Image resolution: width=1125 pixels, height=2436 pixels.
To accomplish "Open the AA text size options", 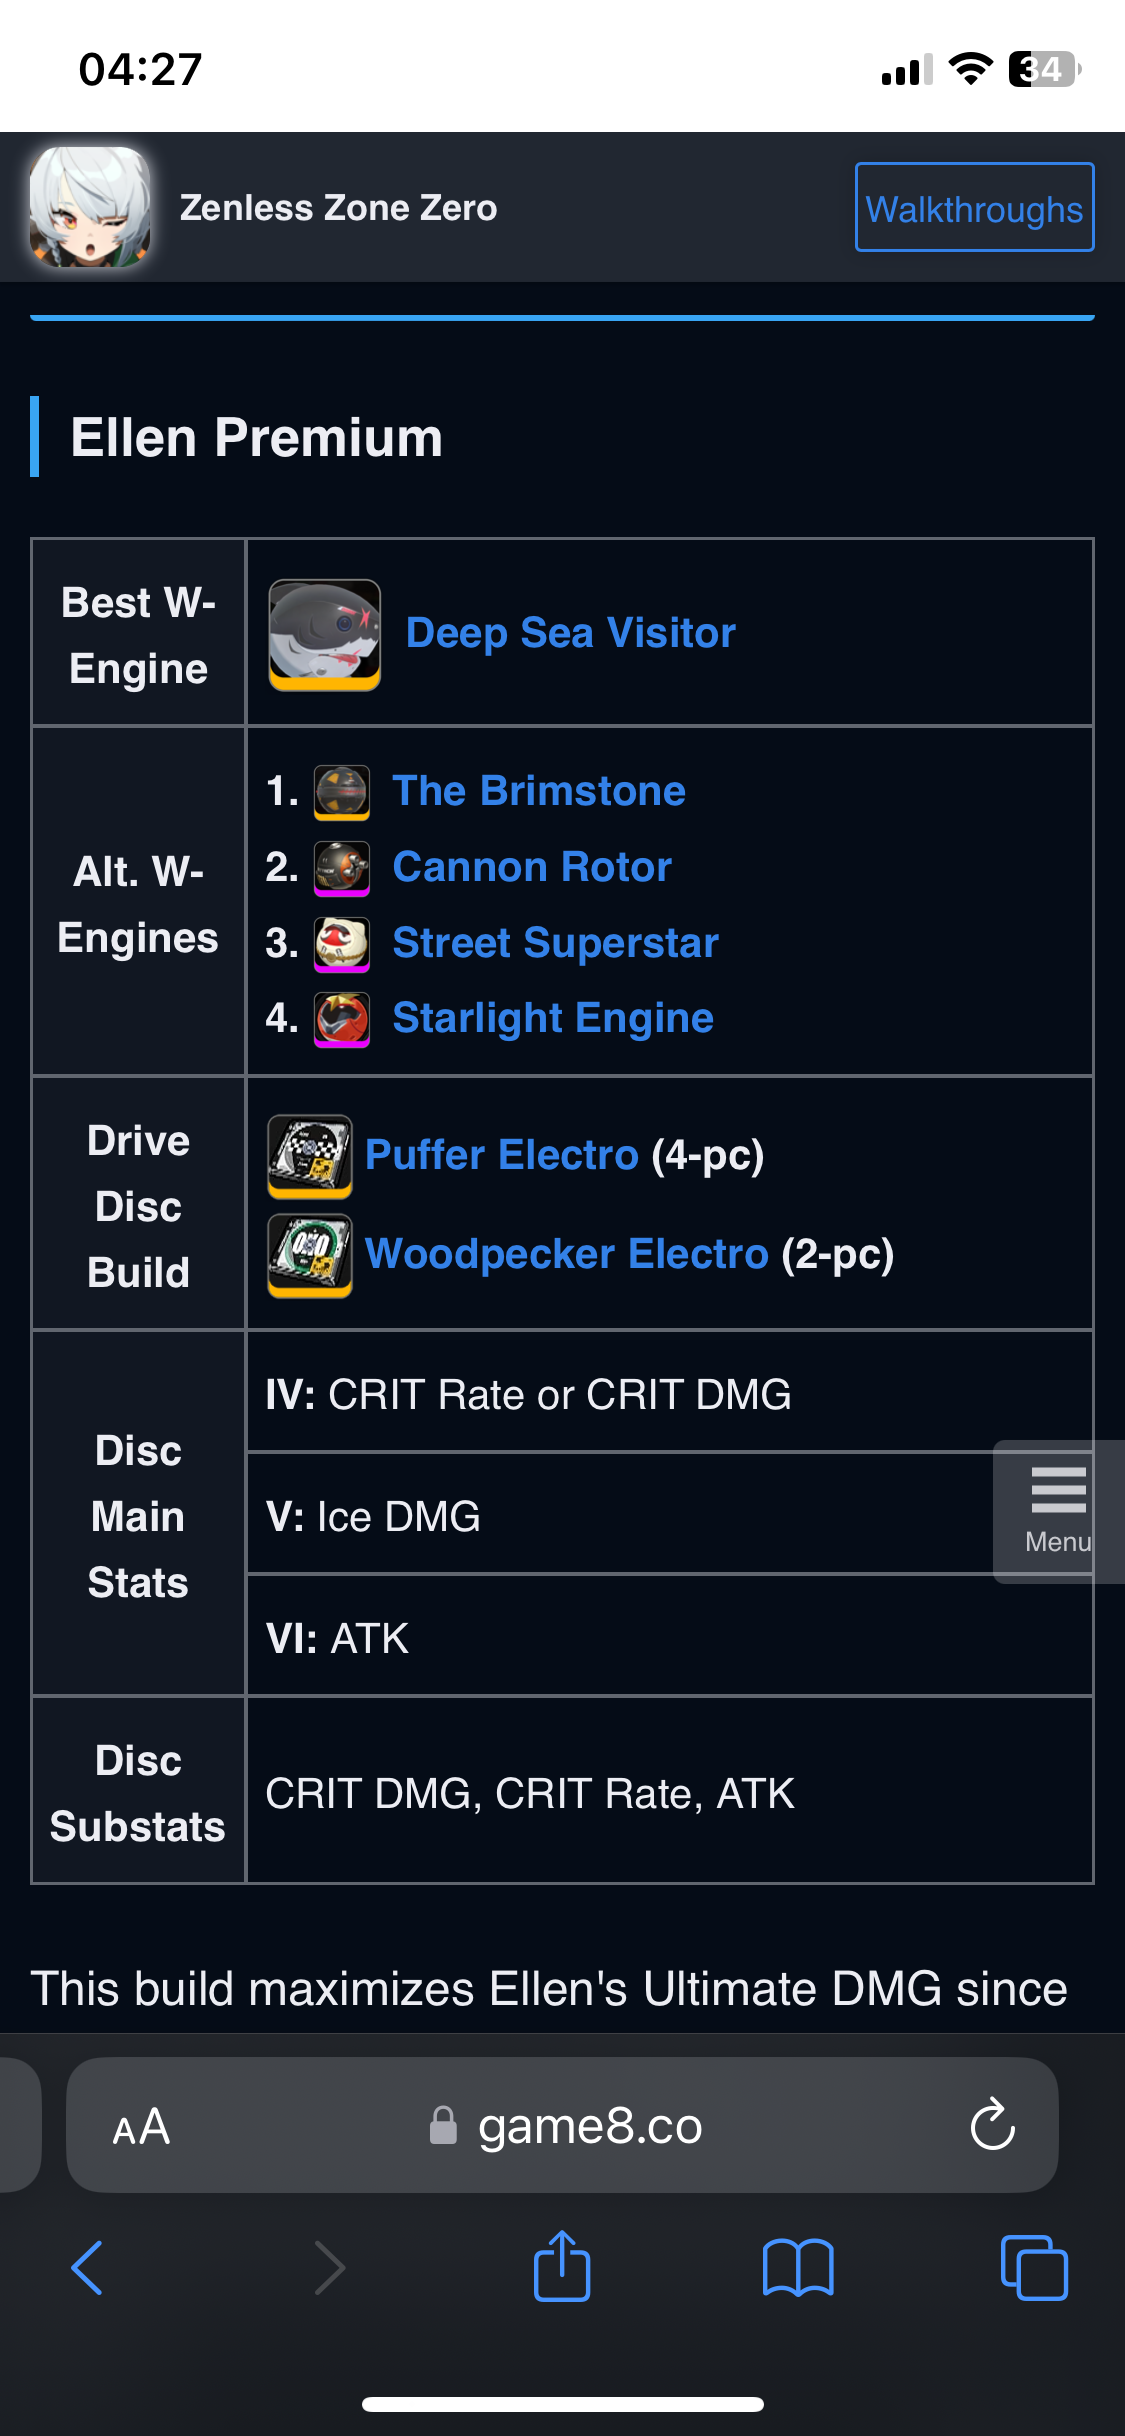I will pyautogui.click(x=141, y=2126).
